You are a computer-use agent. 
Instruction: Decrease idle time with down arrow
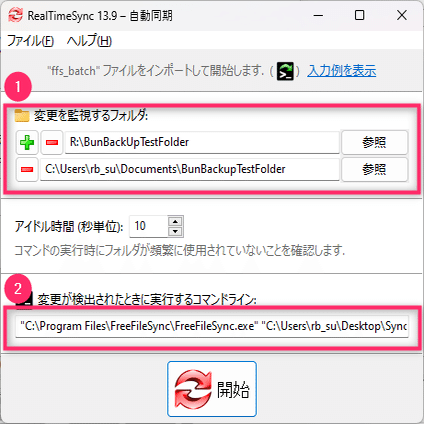tap(175, 231)
